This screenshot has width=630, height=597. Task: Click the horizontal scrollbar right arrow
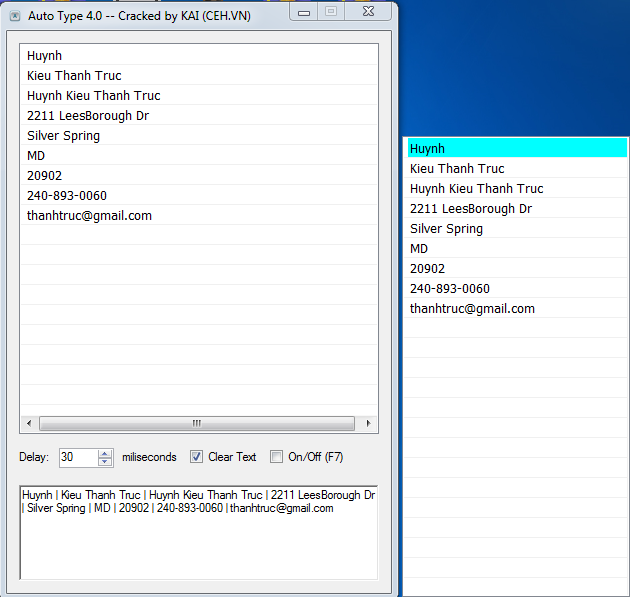369,423
